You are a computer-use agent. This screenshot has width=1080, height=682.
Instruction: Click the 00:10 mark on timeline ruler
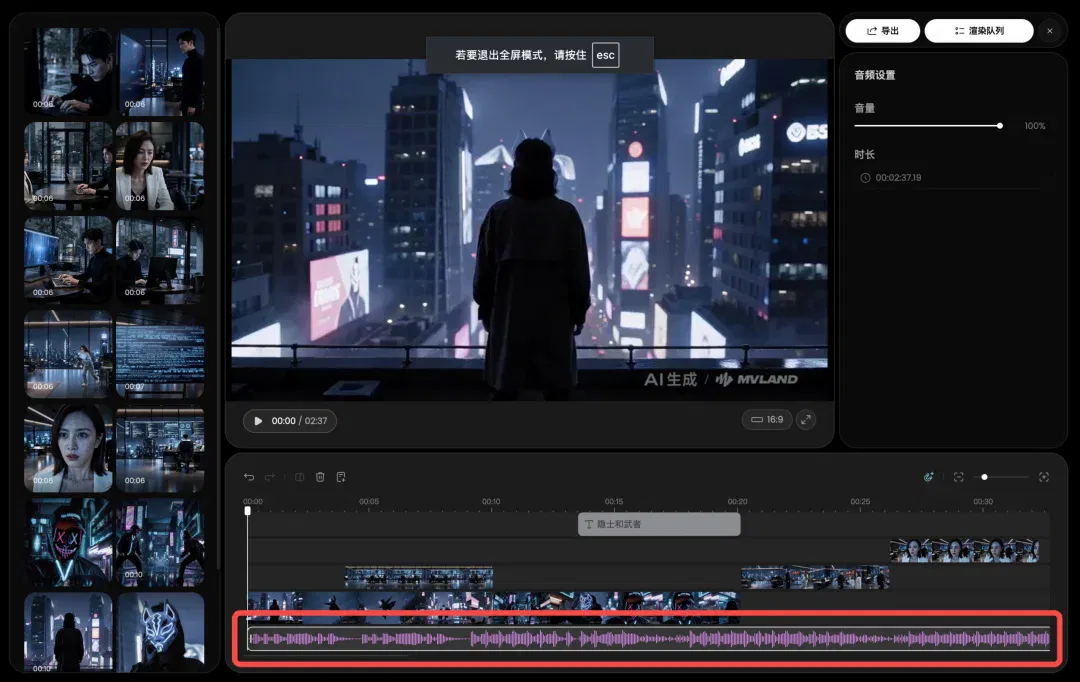point(491,502)
